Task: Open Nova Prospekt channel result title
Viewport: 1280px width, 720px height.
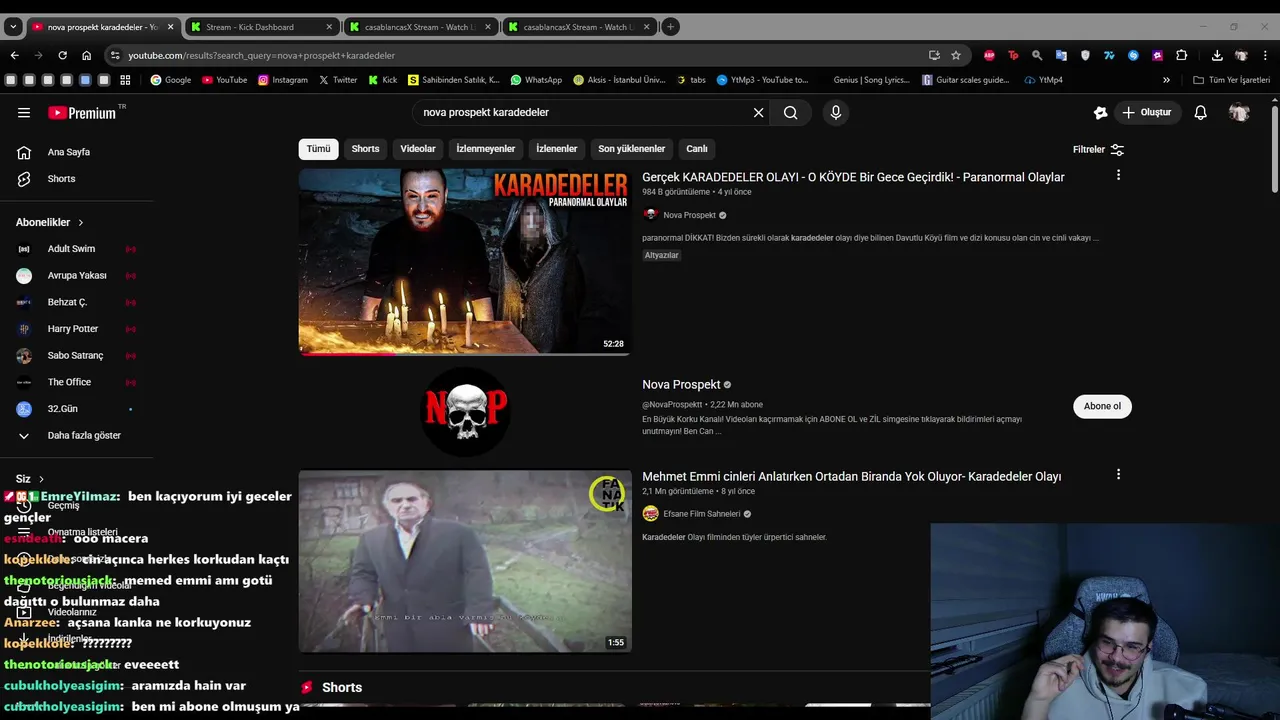Action: pyautogui.click(x=681, y=385)
